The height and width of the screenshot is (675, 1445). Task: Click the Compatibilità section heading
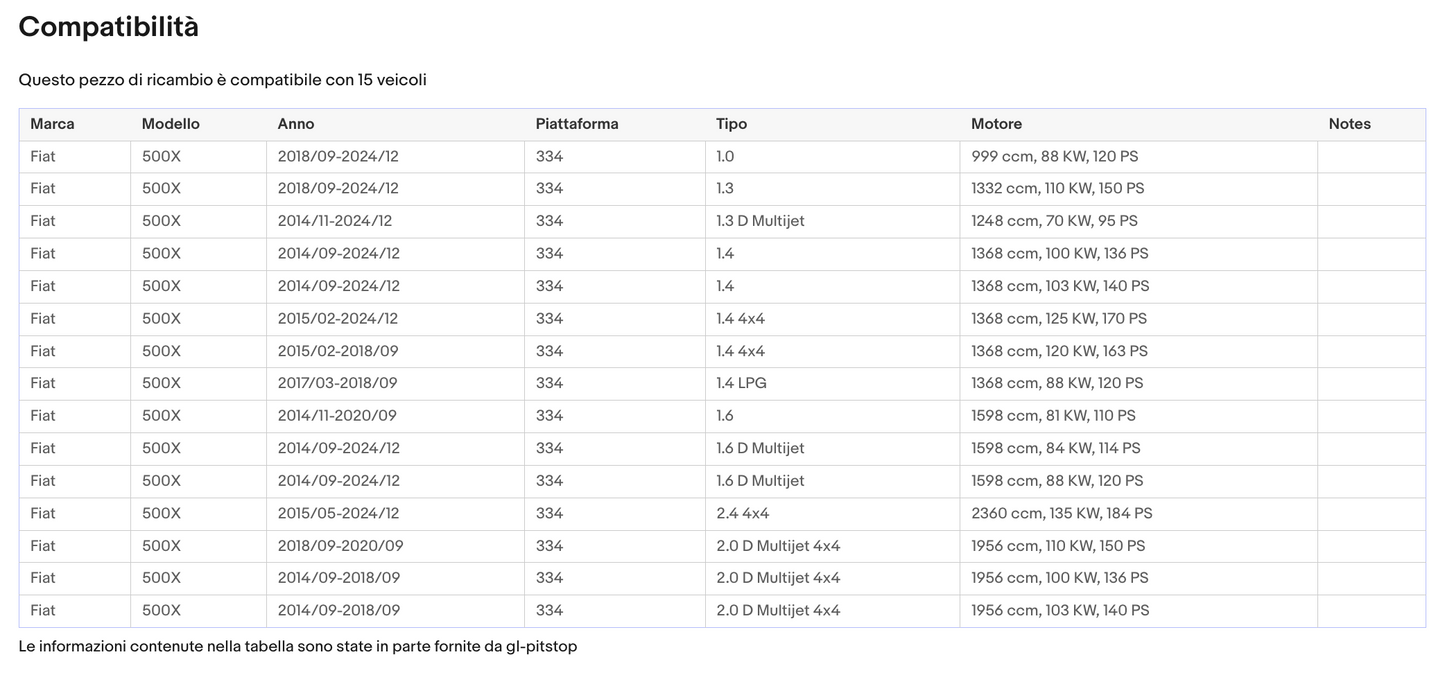108,27
